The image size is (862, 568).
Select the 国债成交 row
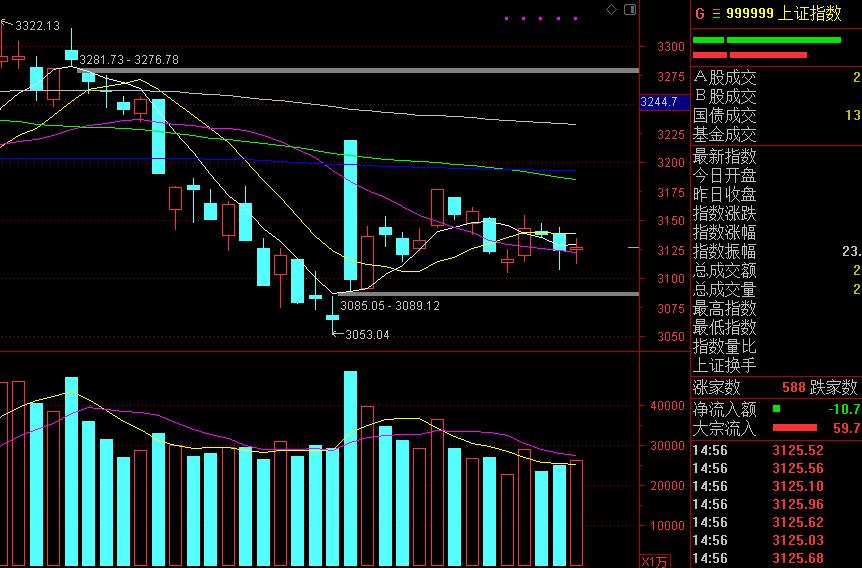point(776,115)
